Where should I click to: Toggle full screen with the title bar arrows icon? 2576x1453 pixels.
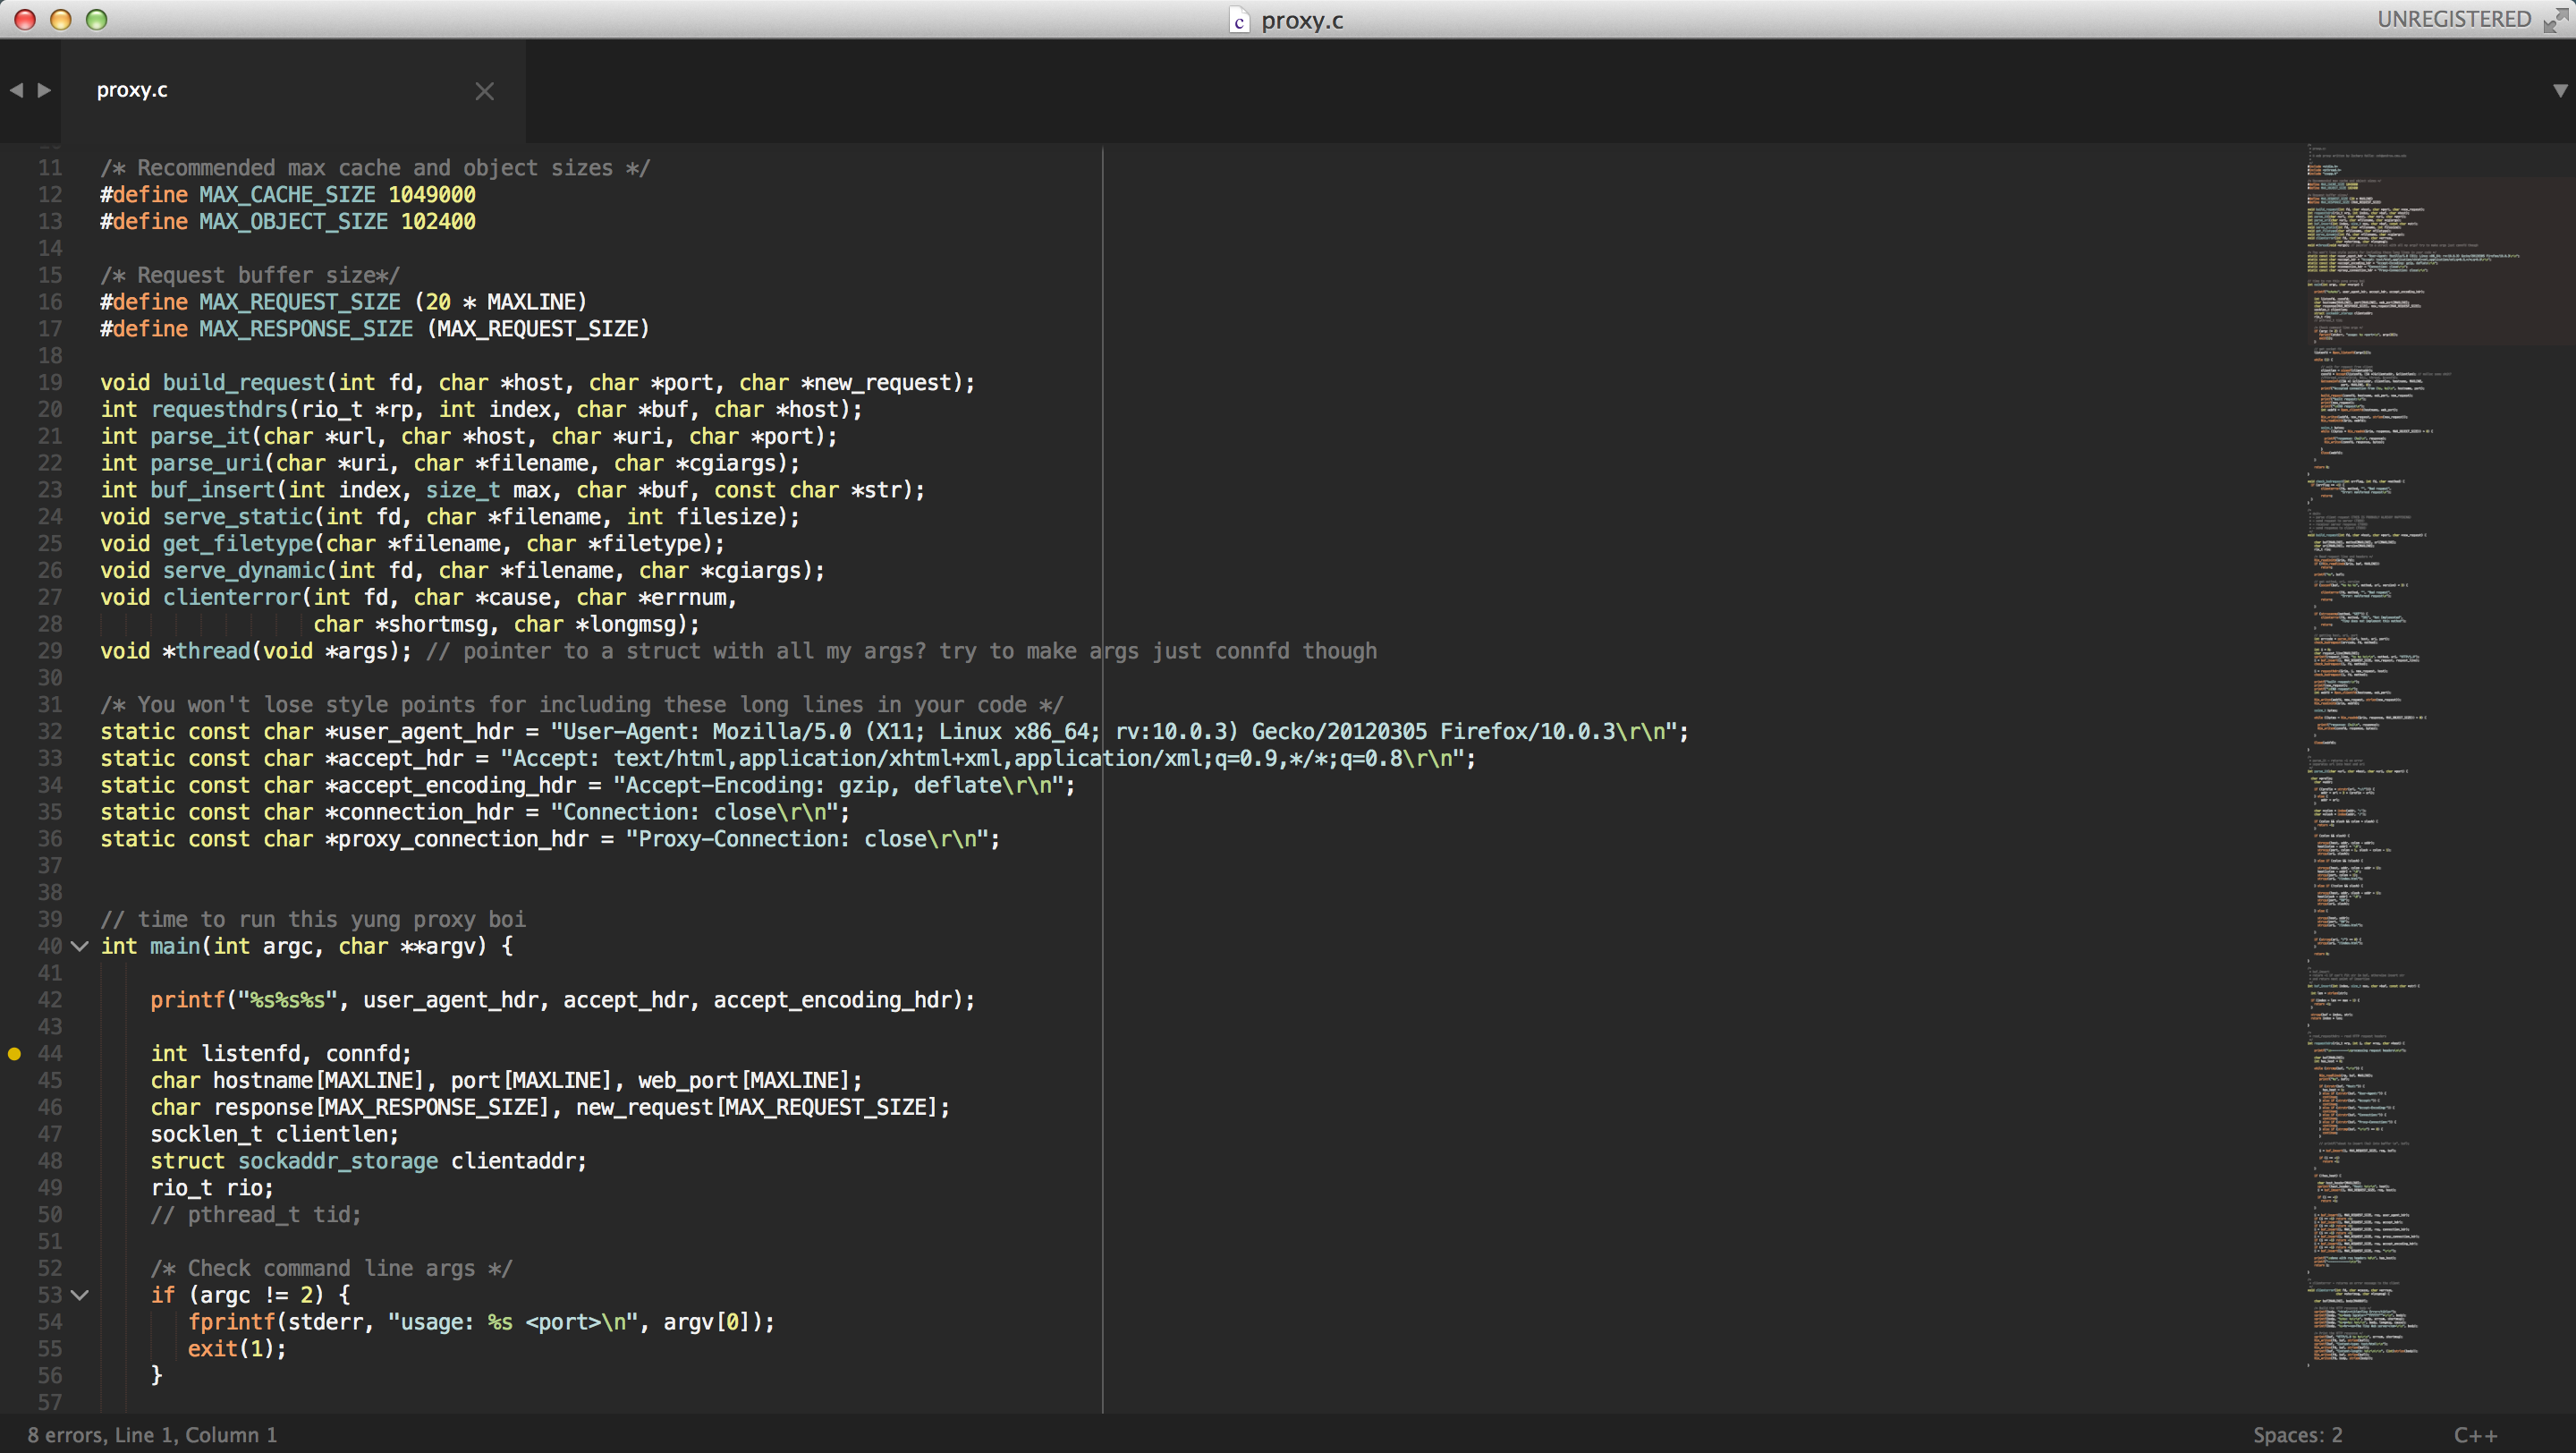tap(2556, 19)
